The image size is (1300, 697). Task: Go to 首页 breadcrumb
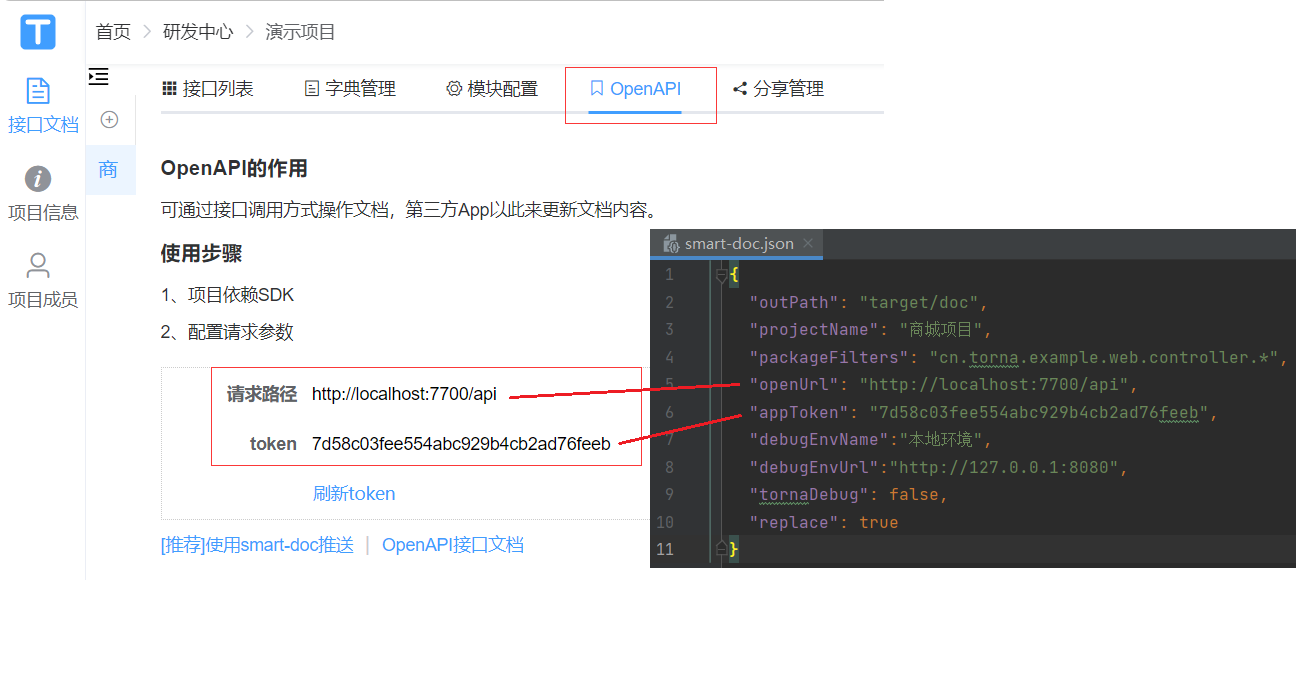pyautogui.click(x=113, y=32)
